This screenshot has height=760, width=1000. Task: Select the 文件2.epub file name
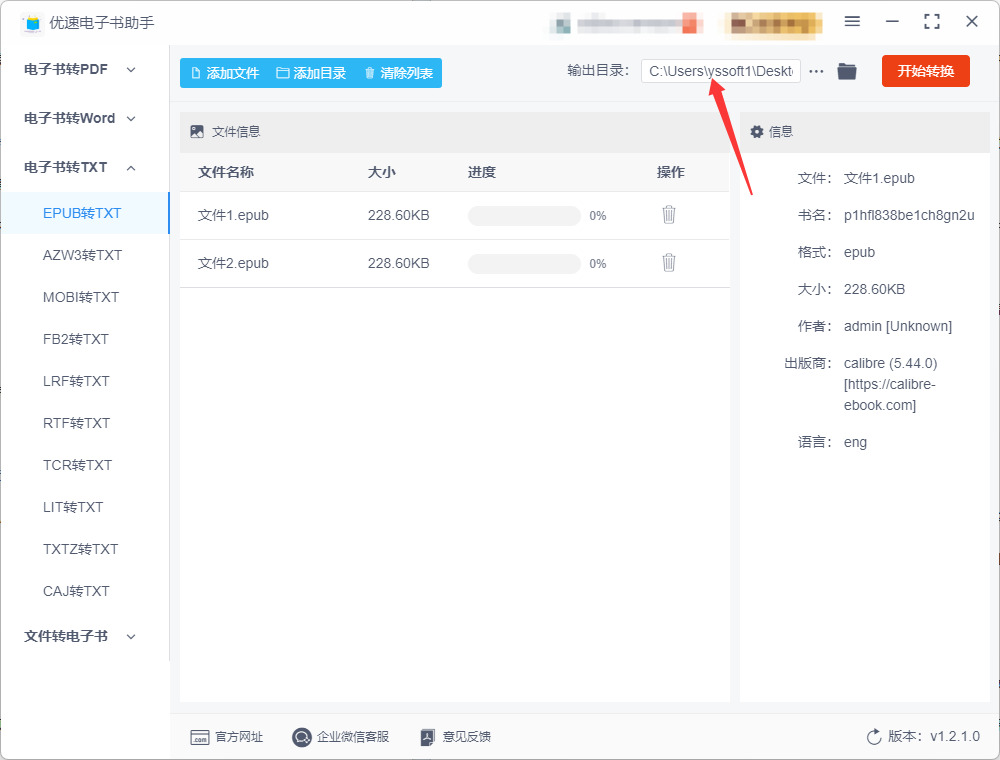pos(233,263)
